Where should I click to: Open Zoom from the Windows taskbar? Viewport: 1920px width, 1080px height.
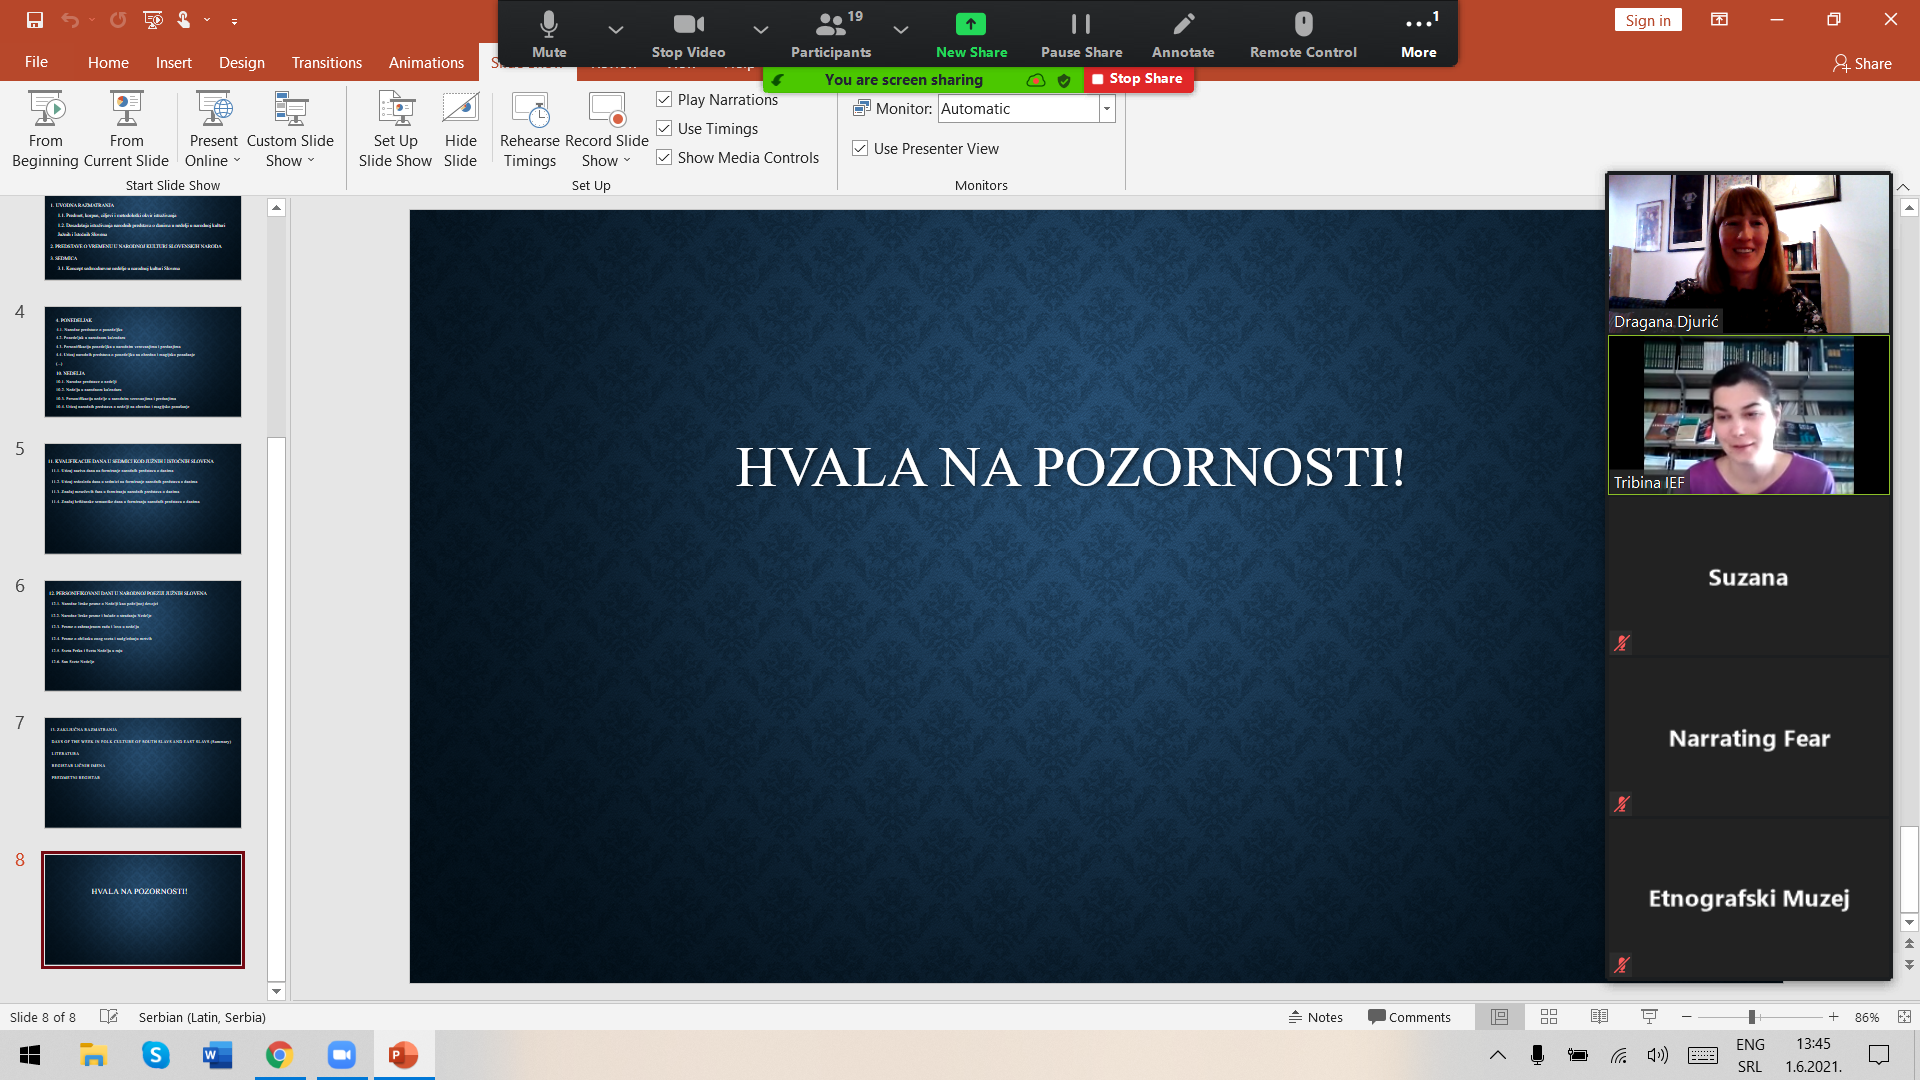coord(342,1055)
